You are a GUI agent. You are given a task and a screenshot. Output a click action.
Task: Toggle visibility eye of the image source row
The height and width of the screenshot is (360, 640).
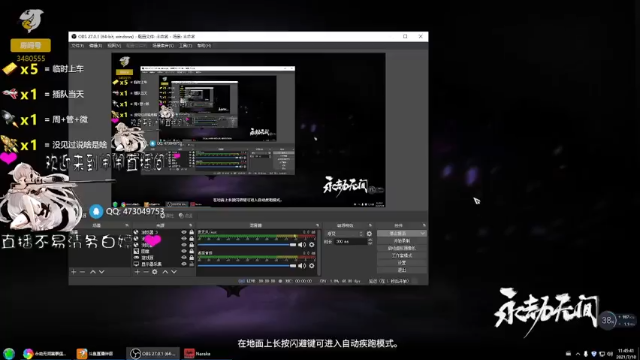184,251
